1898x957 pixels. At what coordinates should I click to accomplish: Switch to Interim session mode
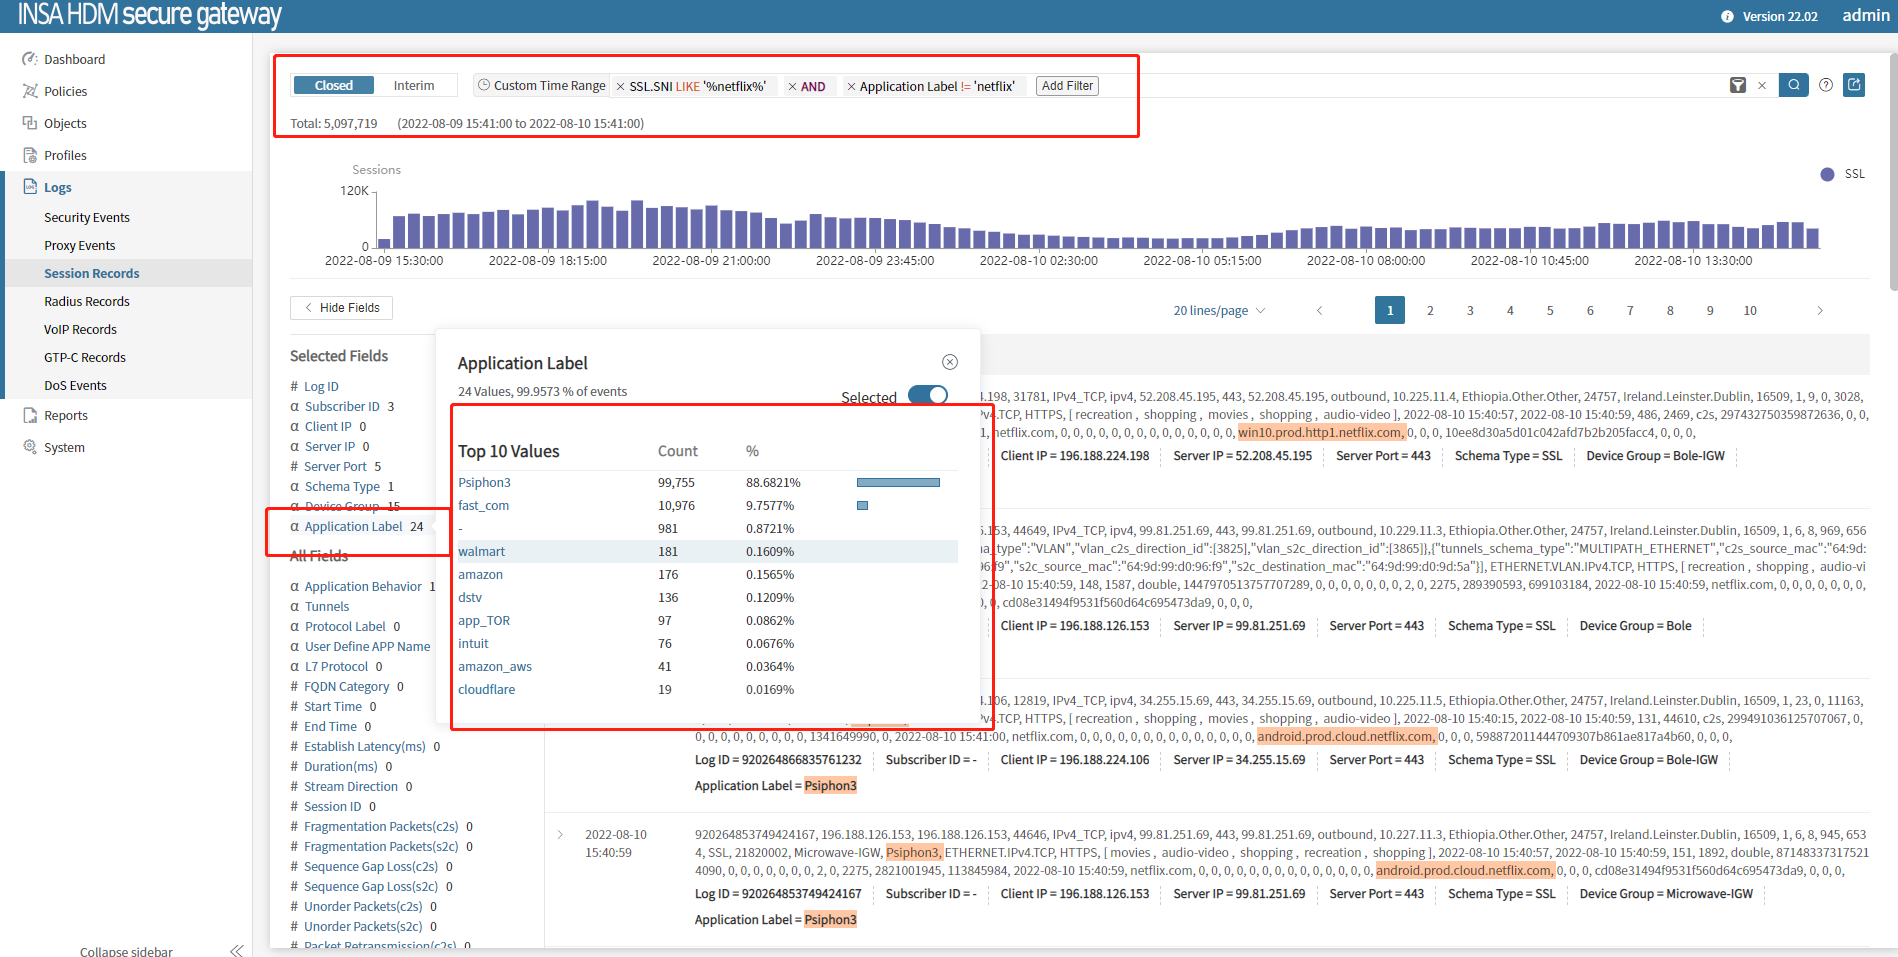[x=413, y=86]
